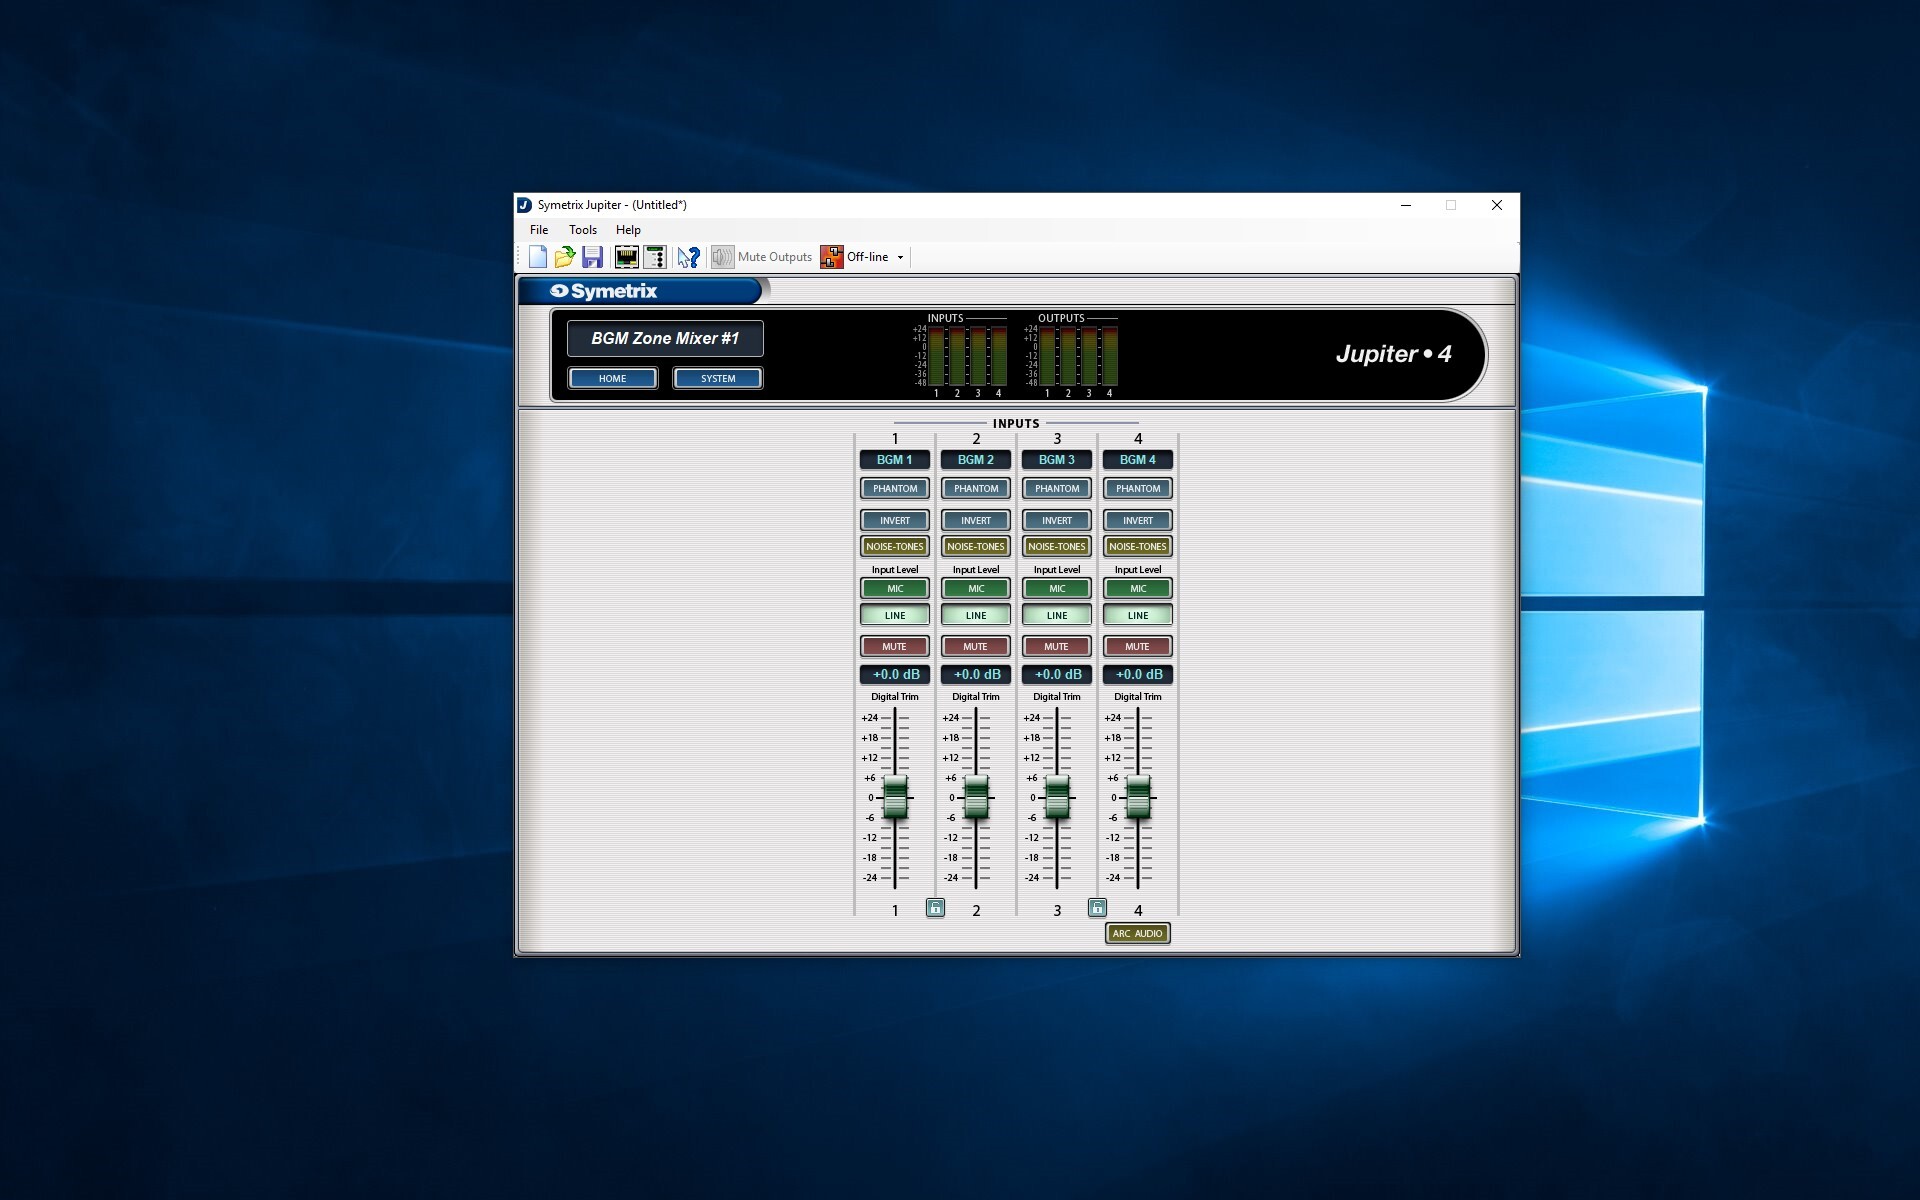Click the network port toolbar icon
Image resolution: width=1920 pixels, height=1200 pixels.
coord(626,257)
